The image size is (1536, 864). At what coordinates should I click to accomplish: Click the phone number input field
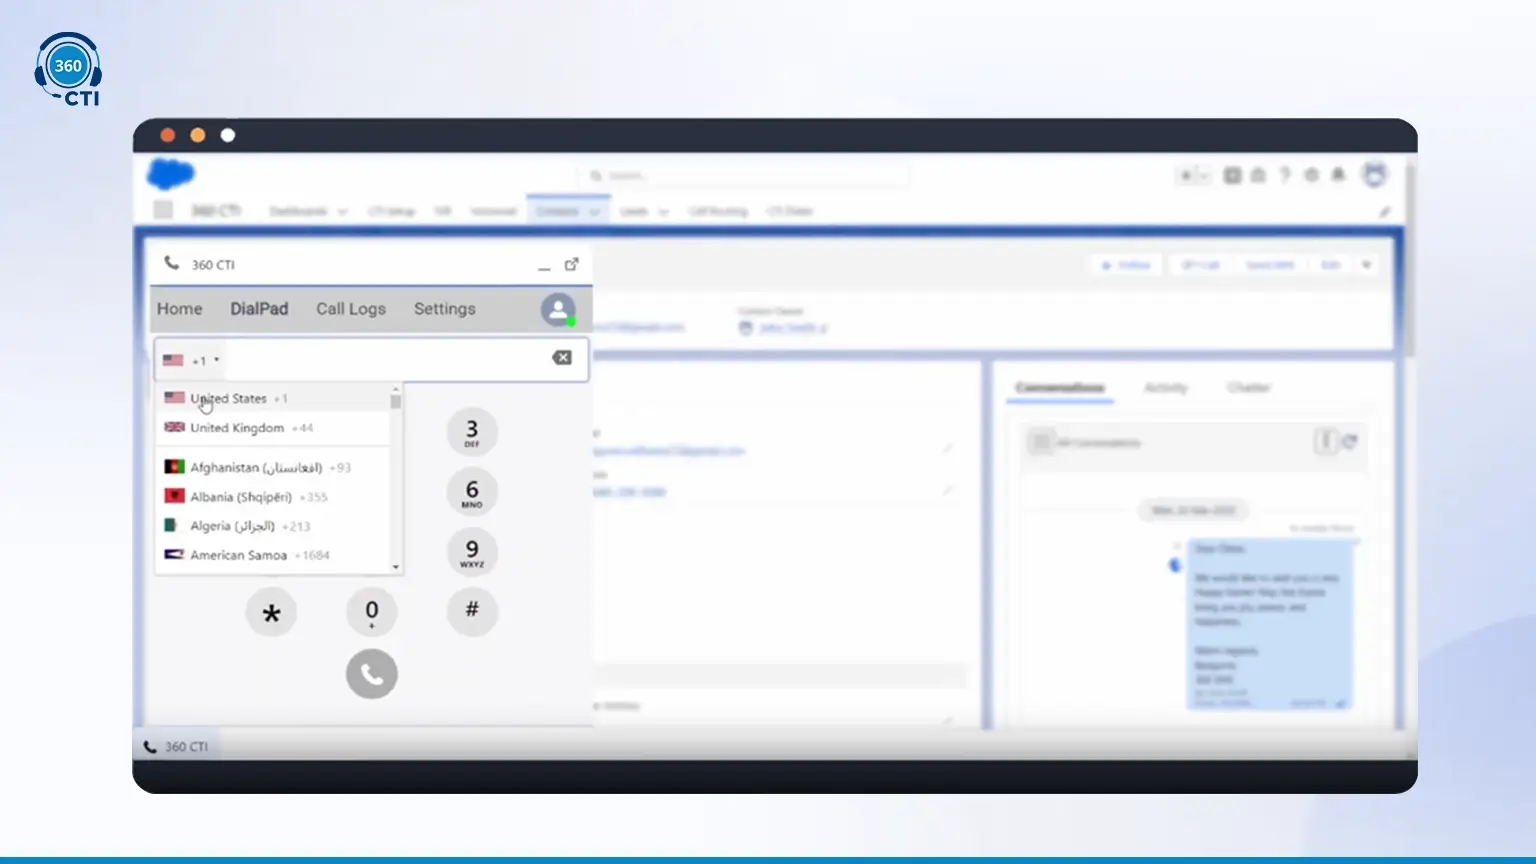coord(386,359)
